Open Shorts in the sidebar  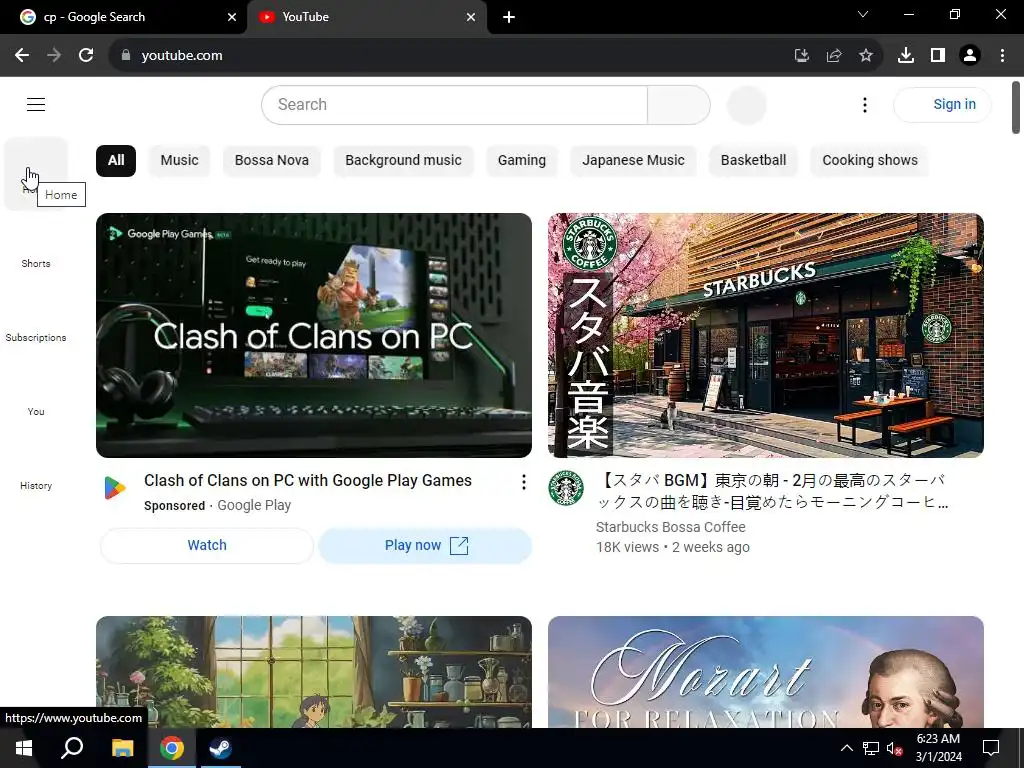36,248
